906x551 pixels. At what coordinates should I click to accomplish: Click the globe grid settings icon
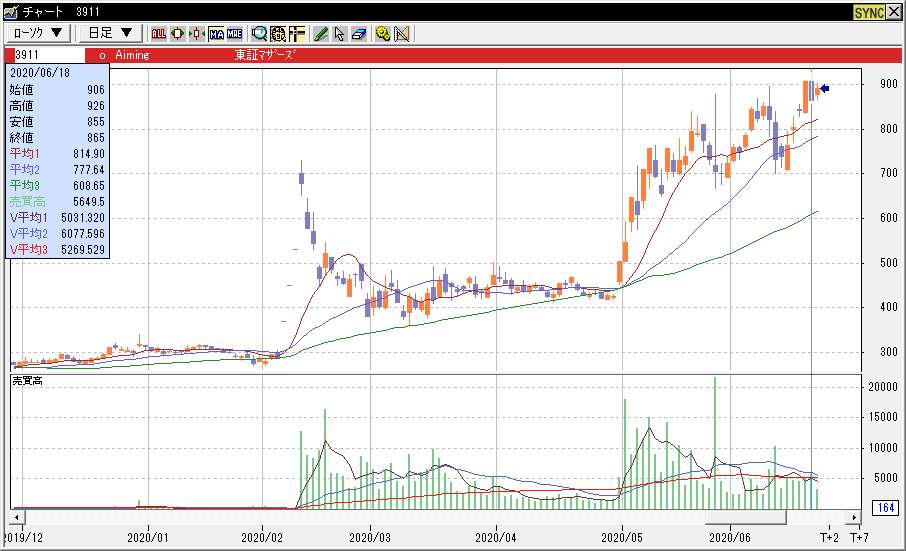click(x=278, y=33)
